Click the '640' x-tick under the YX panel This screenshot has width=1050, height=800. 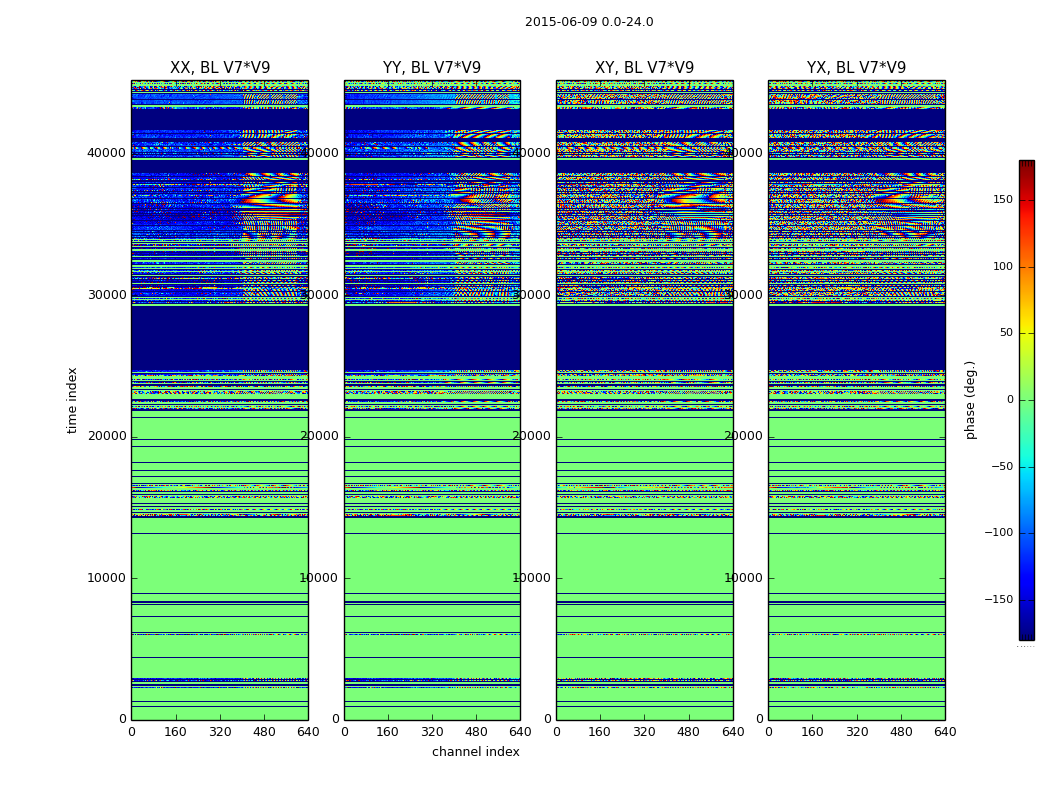tap(945, 732)
